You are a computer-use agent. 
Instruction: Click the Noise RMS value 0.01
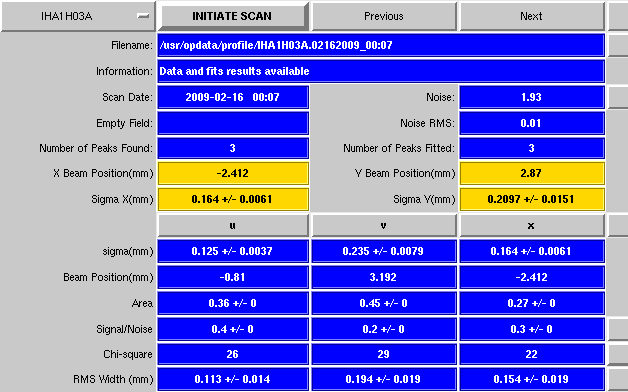pos(531,123)
